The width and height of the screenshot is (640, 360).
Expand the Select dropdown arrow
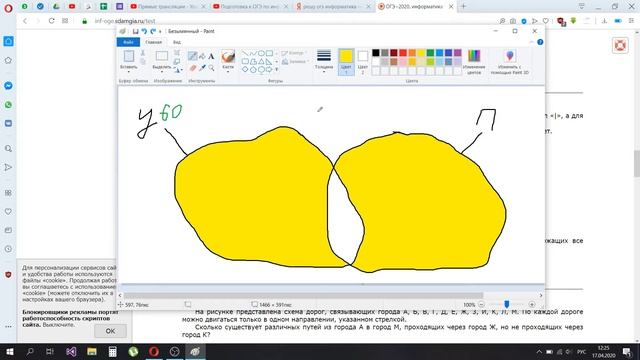162,72
